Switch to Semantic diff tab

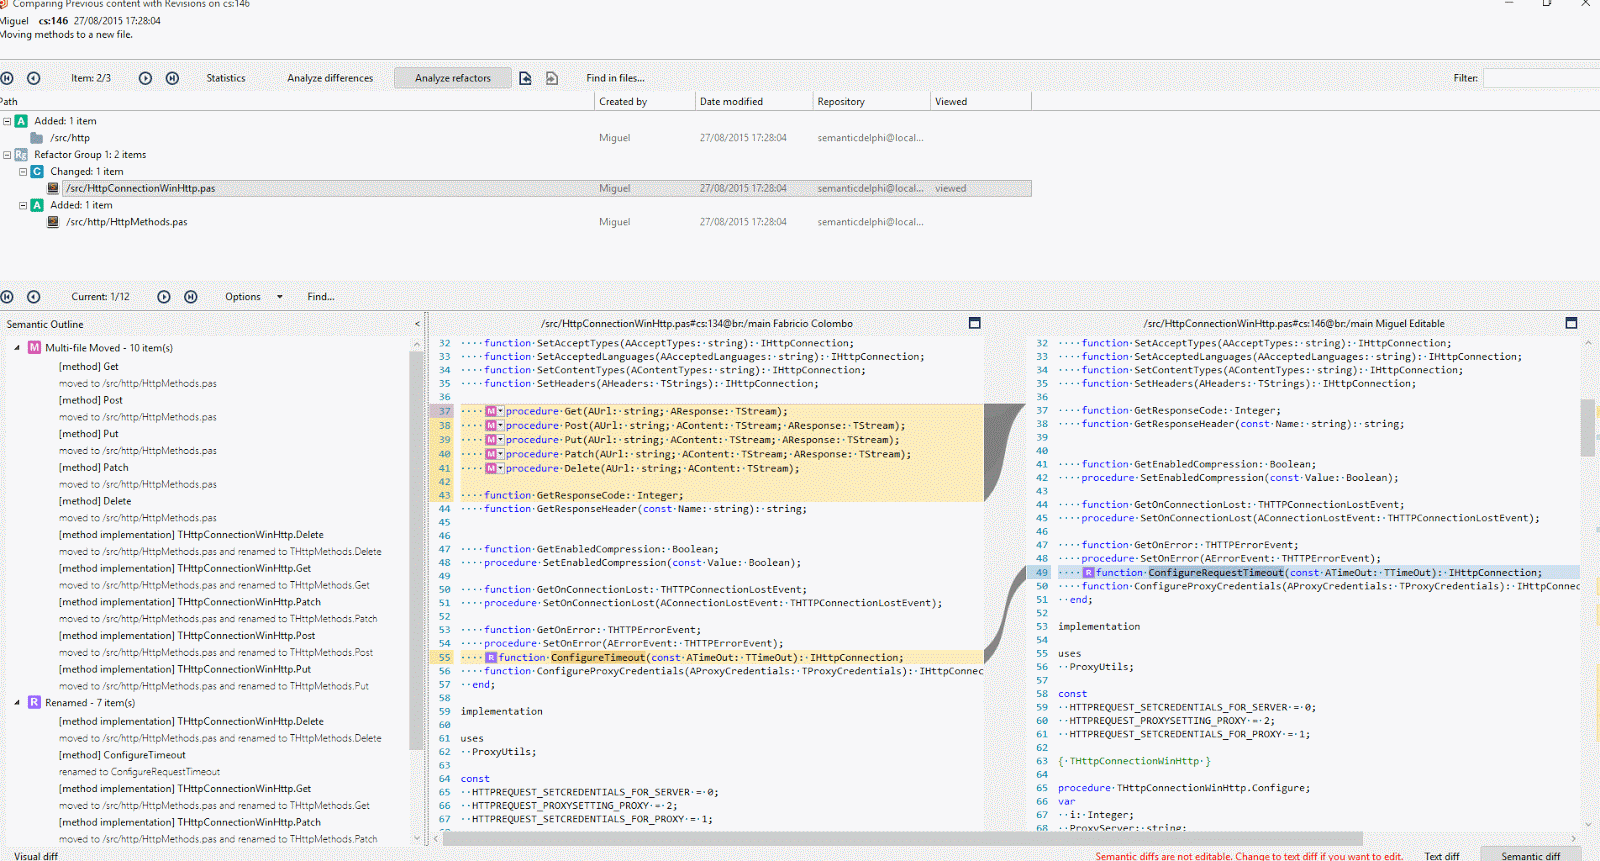[1531, 856]
